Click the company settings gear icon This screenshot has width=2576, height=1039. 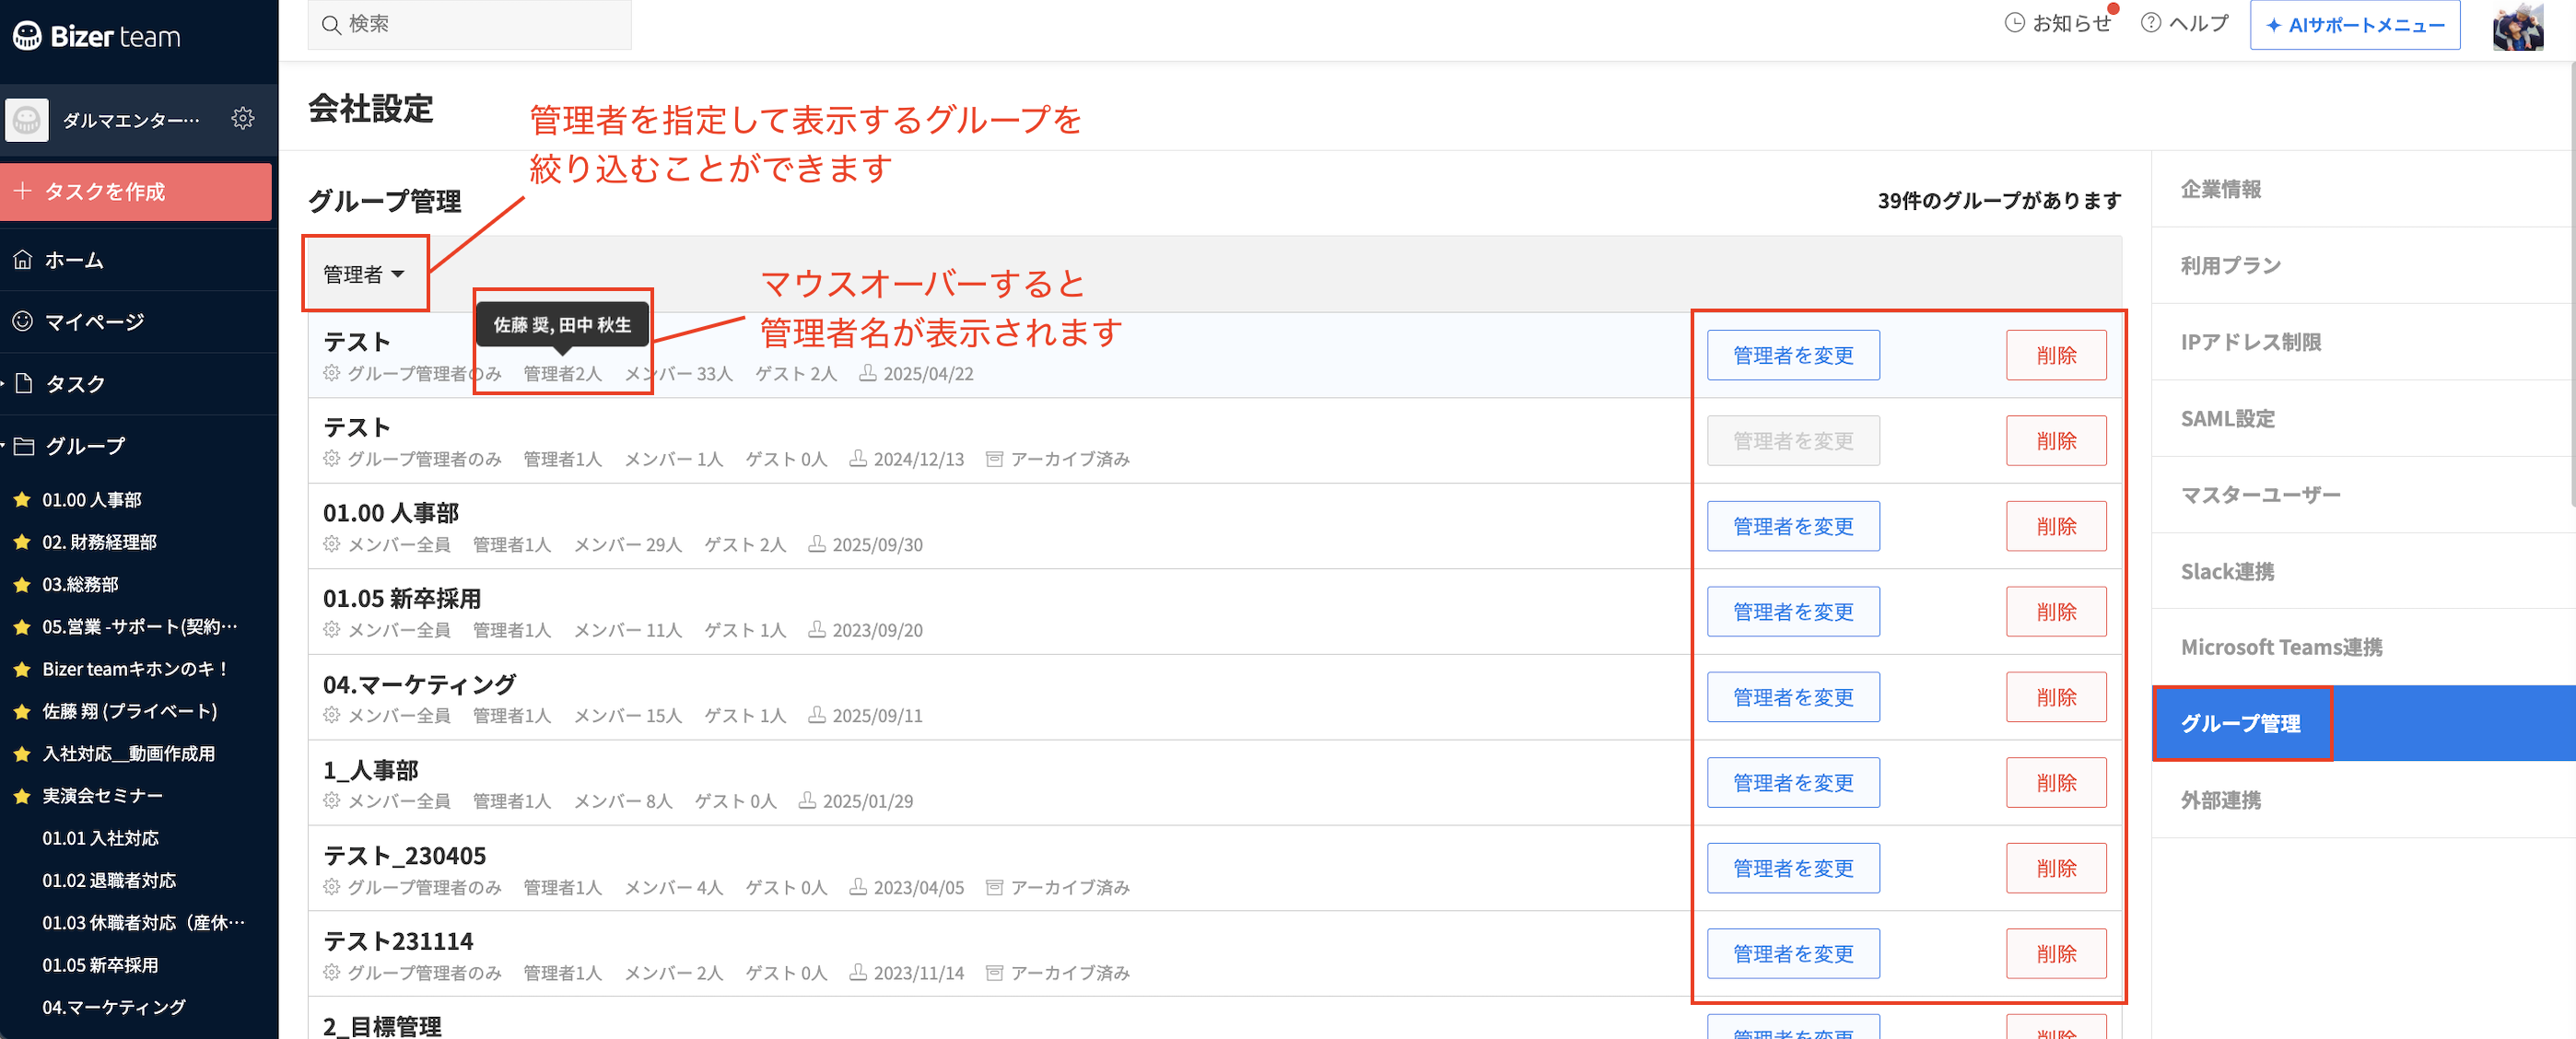(x=243, y=119)
